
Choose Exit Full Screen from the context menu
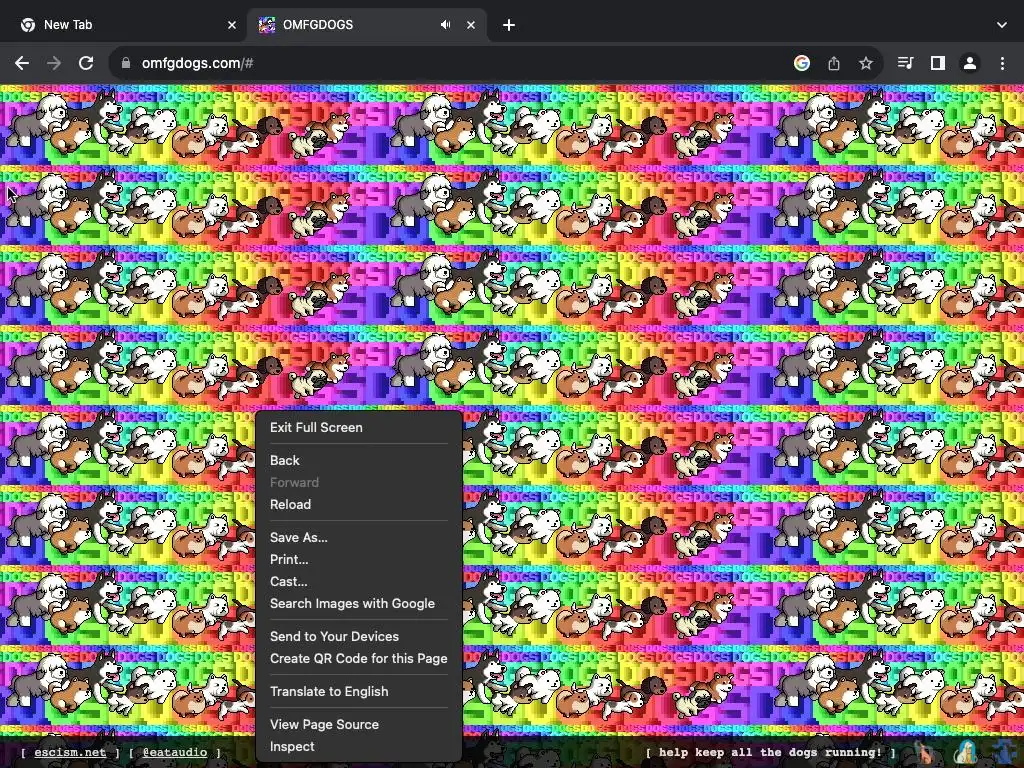pyautogui.click(x=359, y=427)
